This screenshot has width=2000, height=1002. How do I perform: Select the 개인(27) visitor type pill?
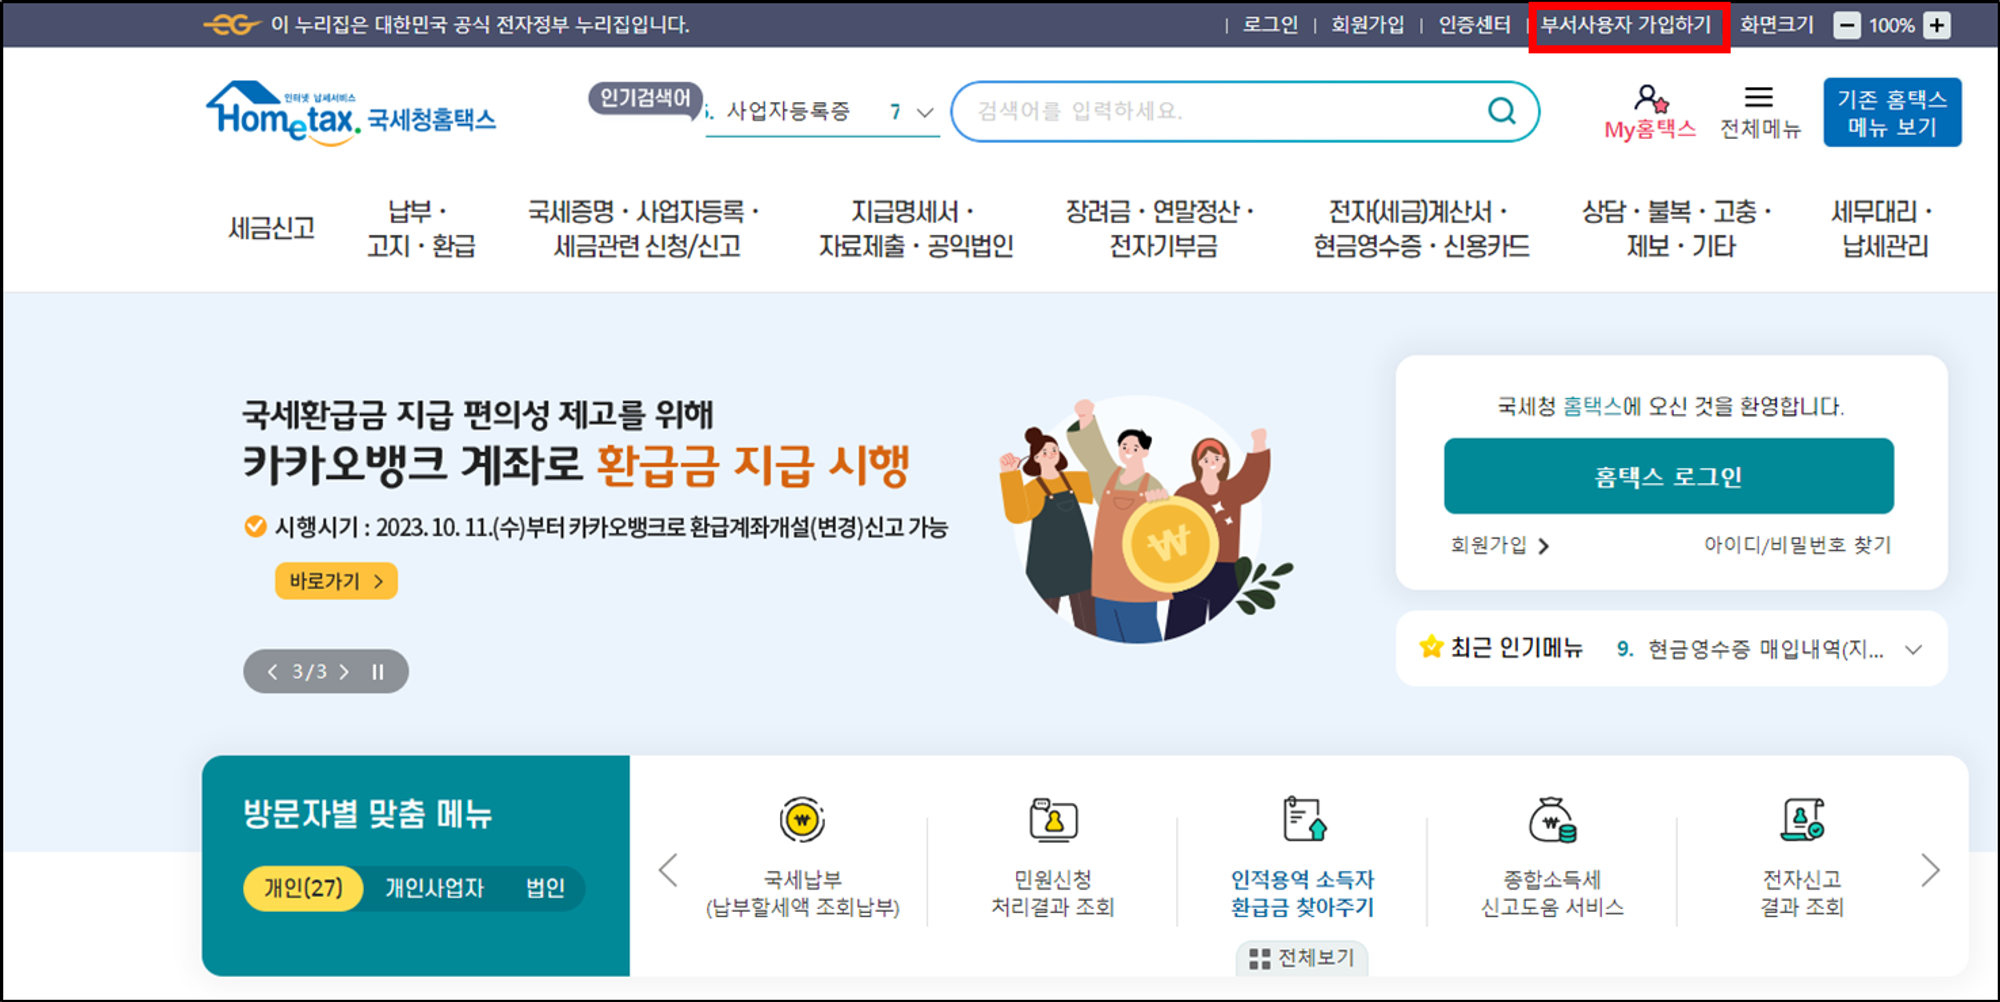click(303, 888)
